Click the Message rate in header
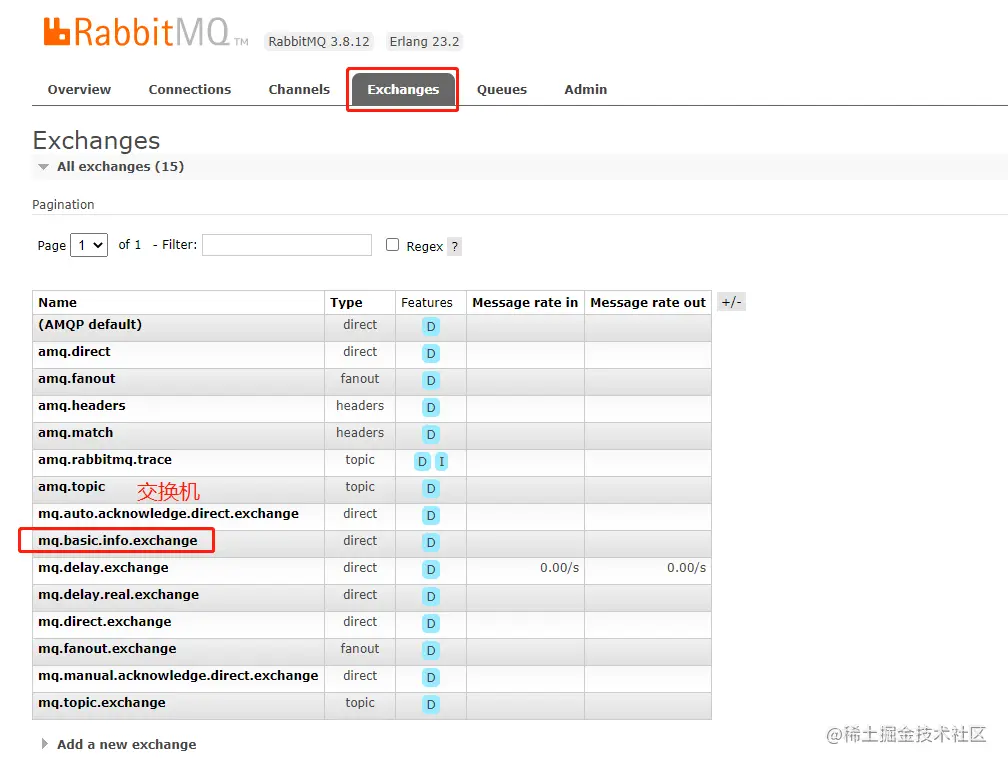The width and height of the screenshot is (1008, 766). tap(525, 303)
